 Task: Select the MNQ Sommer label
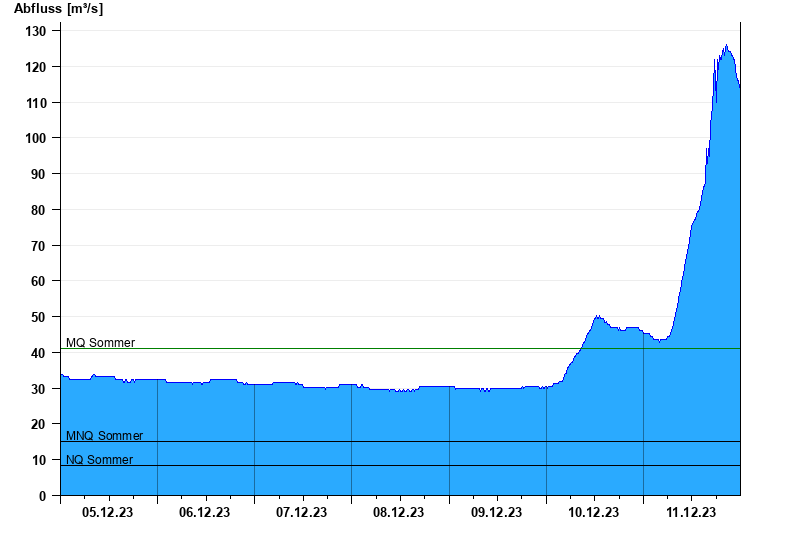click(x=104, y=436)
